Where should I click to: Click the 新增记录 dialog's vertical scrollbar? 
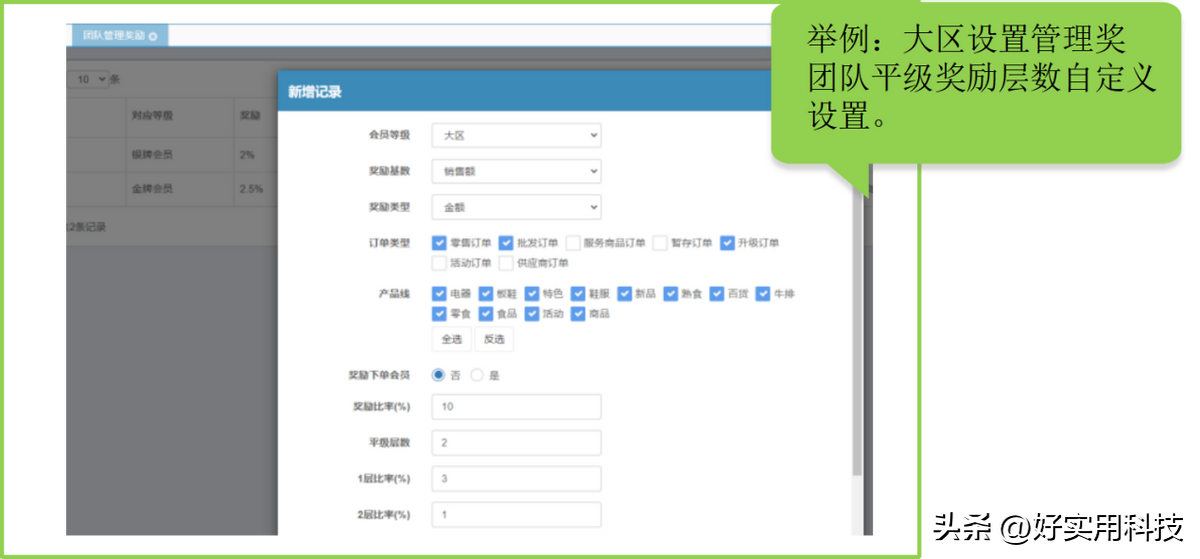[856, 330]
